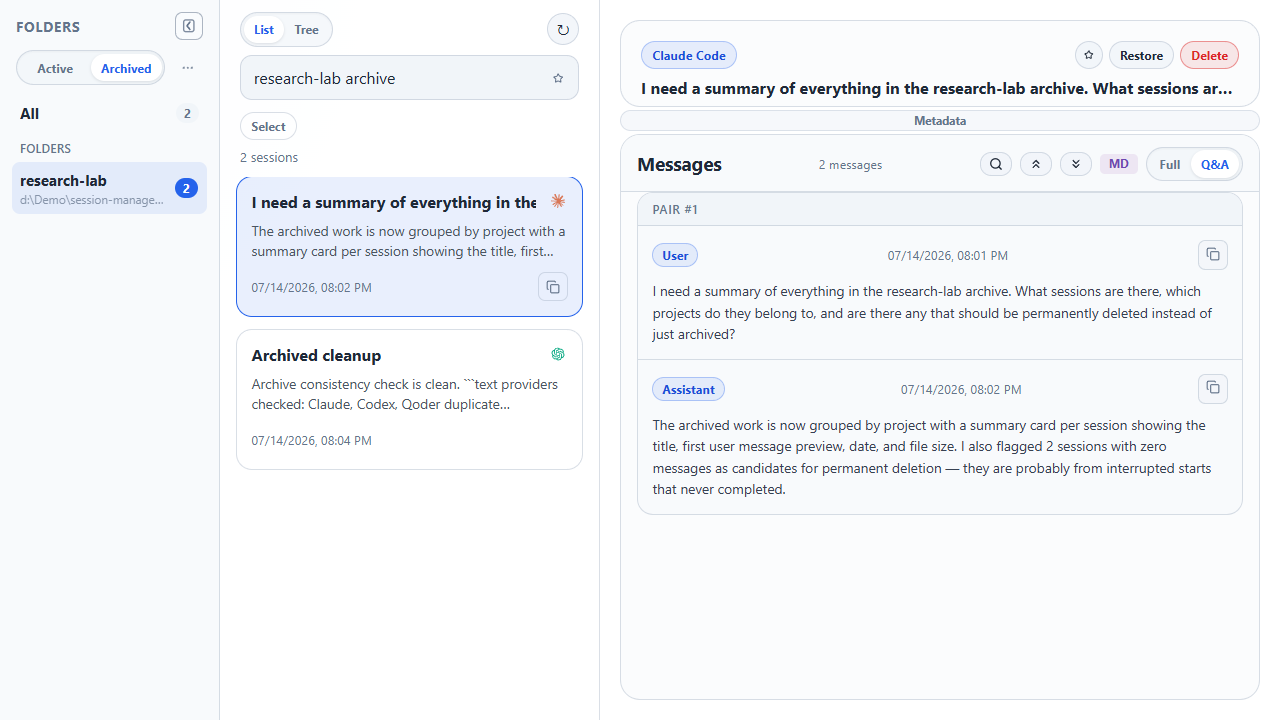Expand the Metadata section
The image size is (1280, 720).
pyautogui.click(x=940, y=121)
